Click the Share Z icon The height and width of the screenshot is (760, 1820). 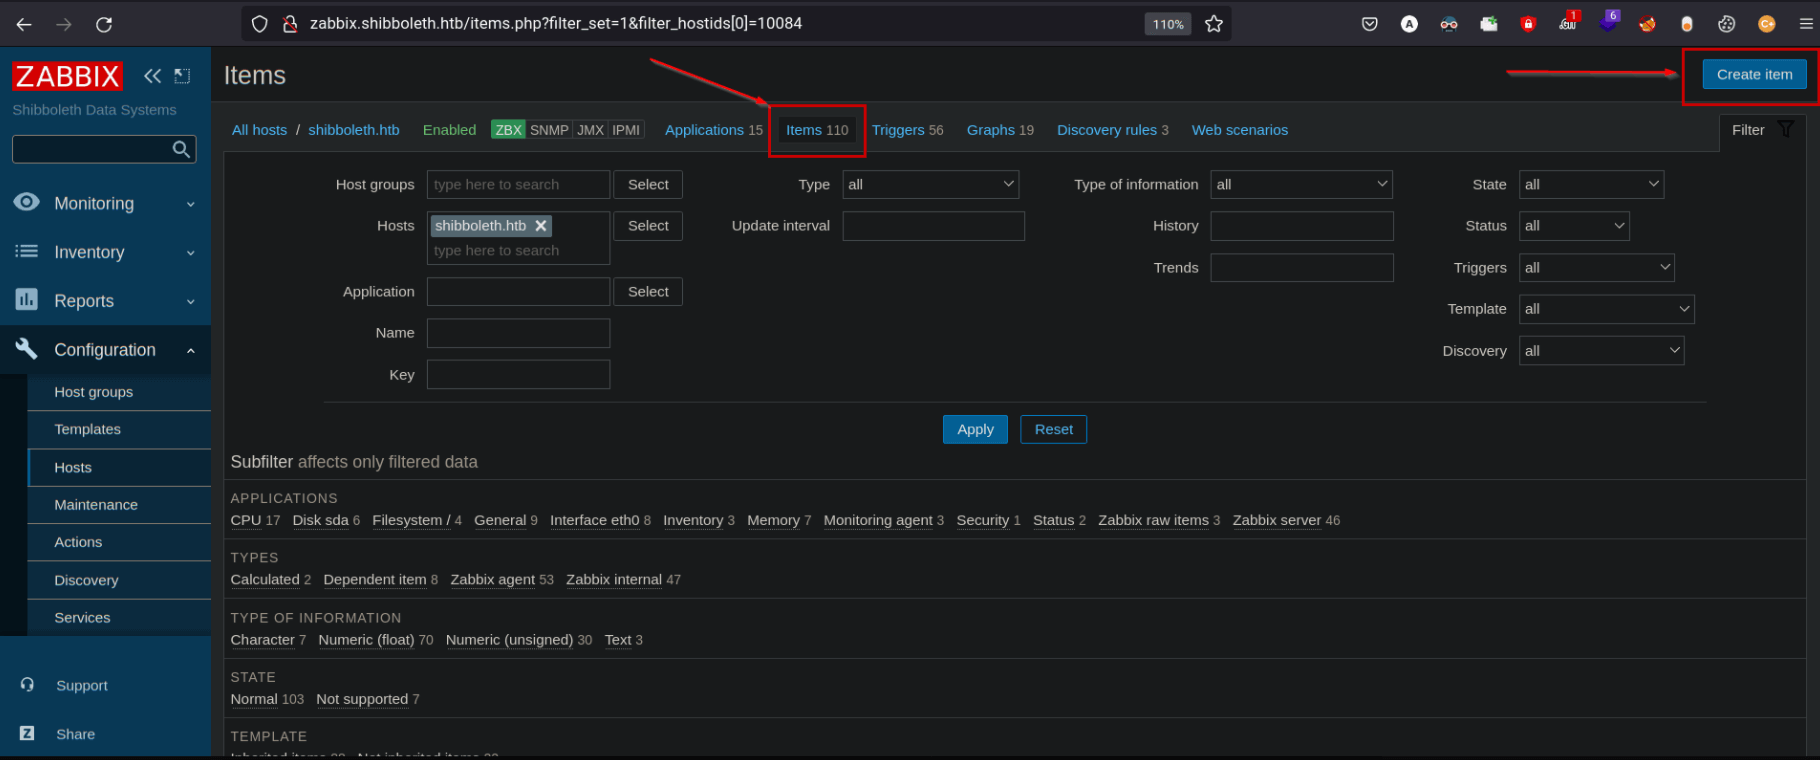tap(27, 733)
